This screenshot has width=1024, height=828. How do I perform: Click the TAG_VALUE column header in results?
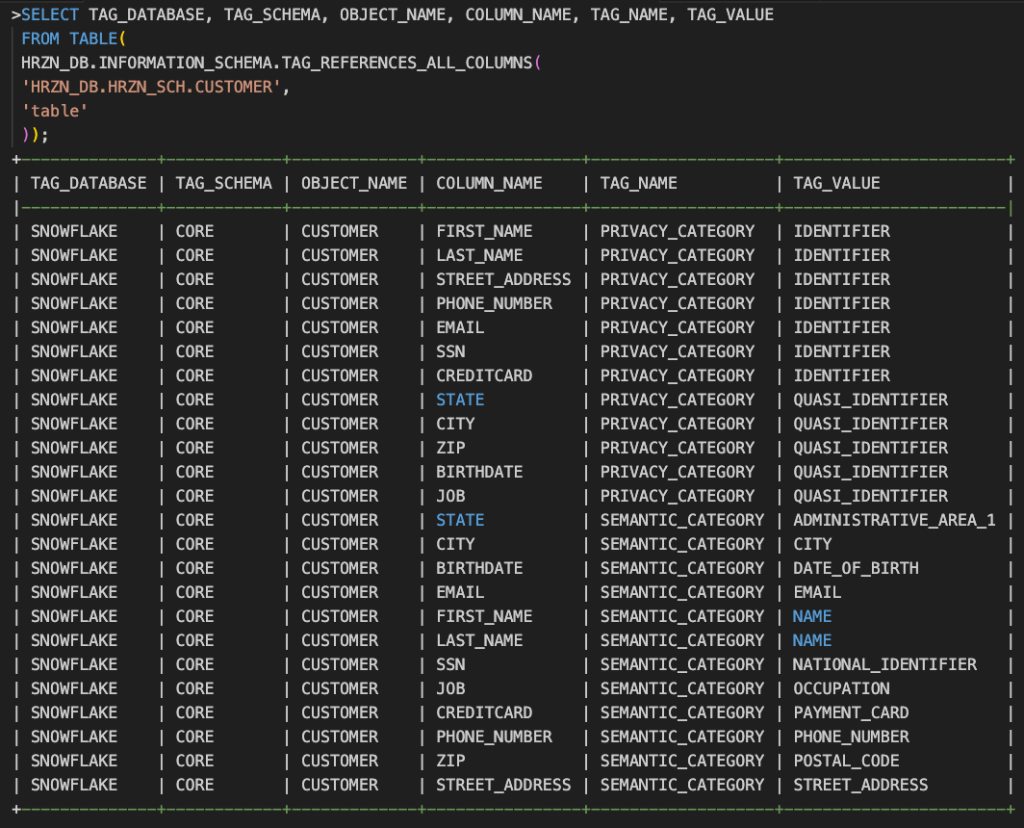point(837,183)
